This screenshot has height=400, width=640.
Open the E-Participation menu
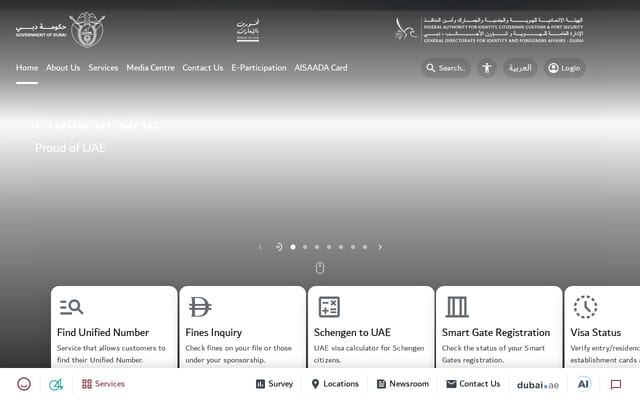(x=259, y=68)
